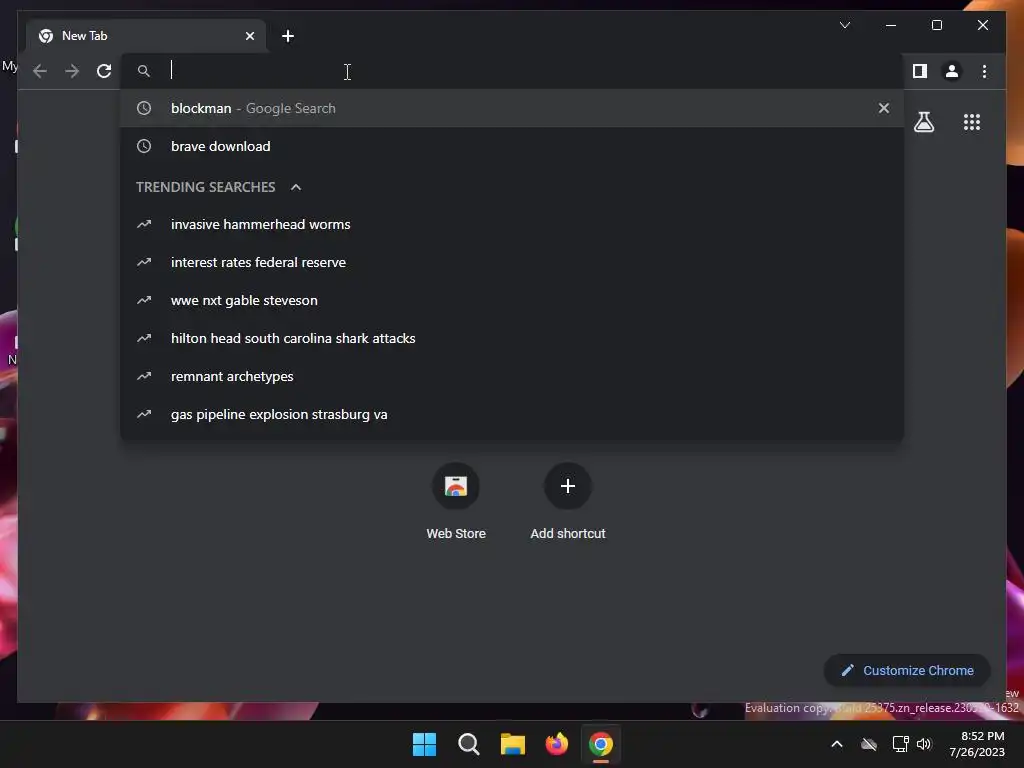Open Firefox from the taskbar
Screen dimensions: 1024x768
556,744
